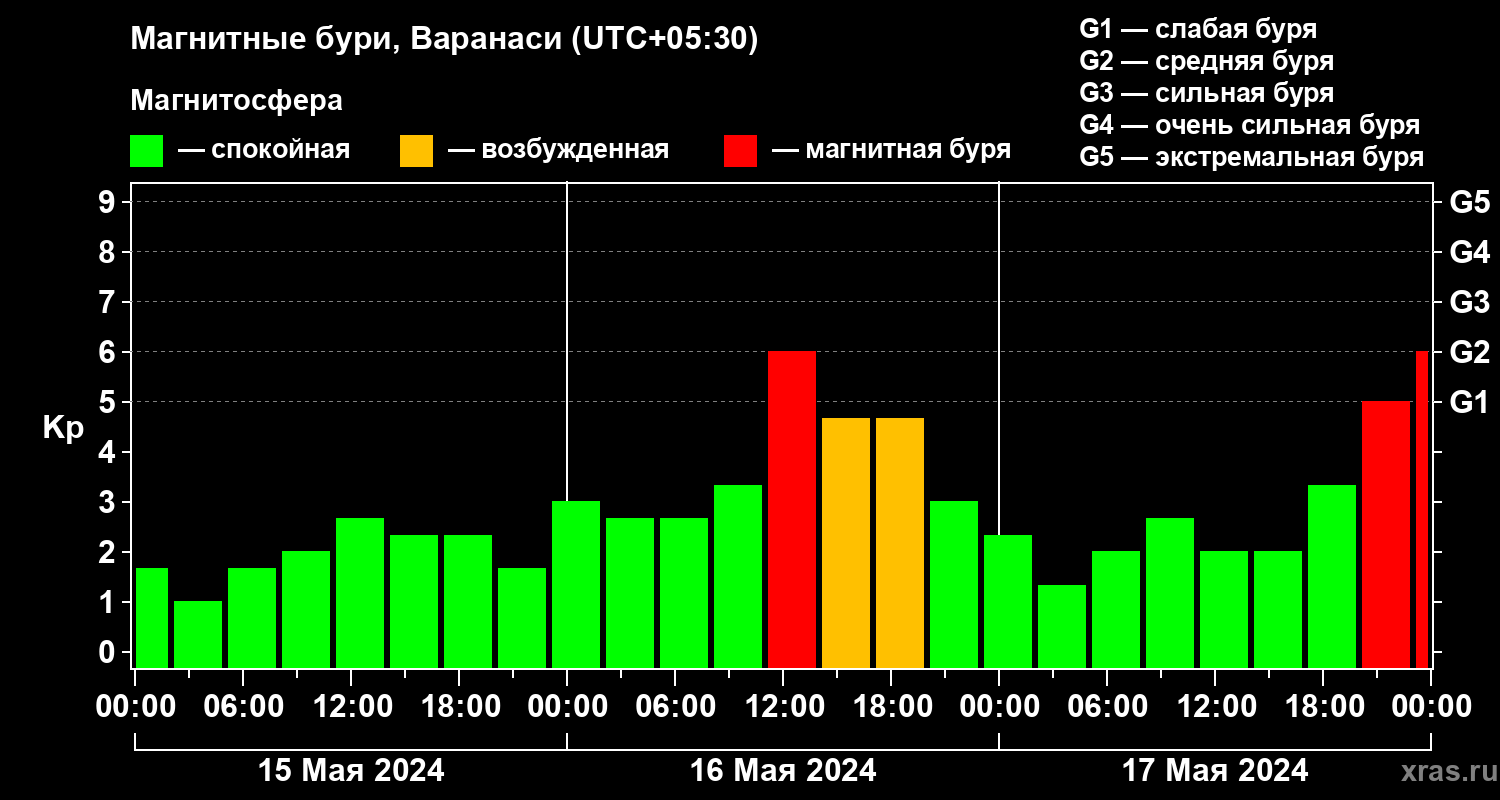Click the 'G4' label on the right axis
The height and width of the screenshot is (800, 1500).
[x=1469, y=252]
